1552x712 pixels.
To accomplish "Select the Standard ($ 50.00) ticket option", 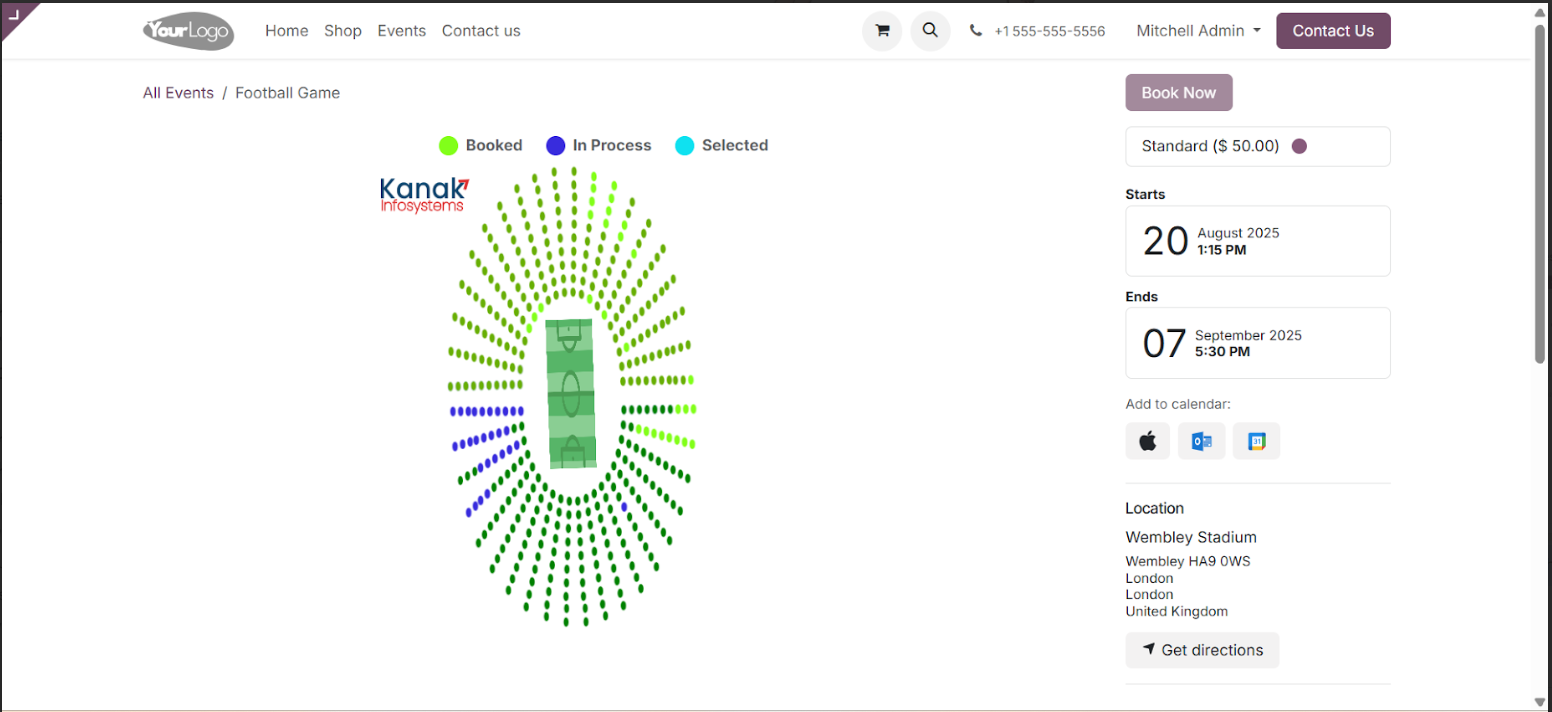I will 1257,146.
